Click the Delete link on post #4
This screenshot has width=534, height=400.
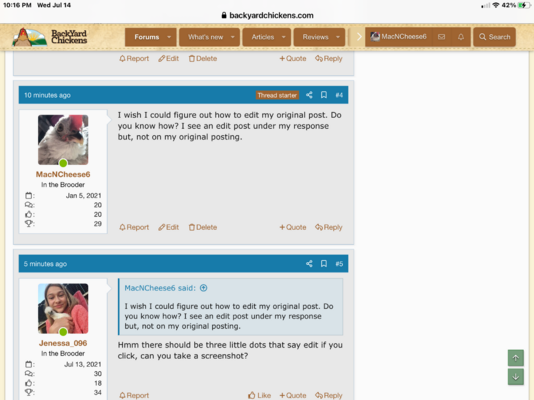coord(203,227)
